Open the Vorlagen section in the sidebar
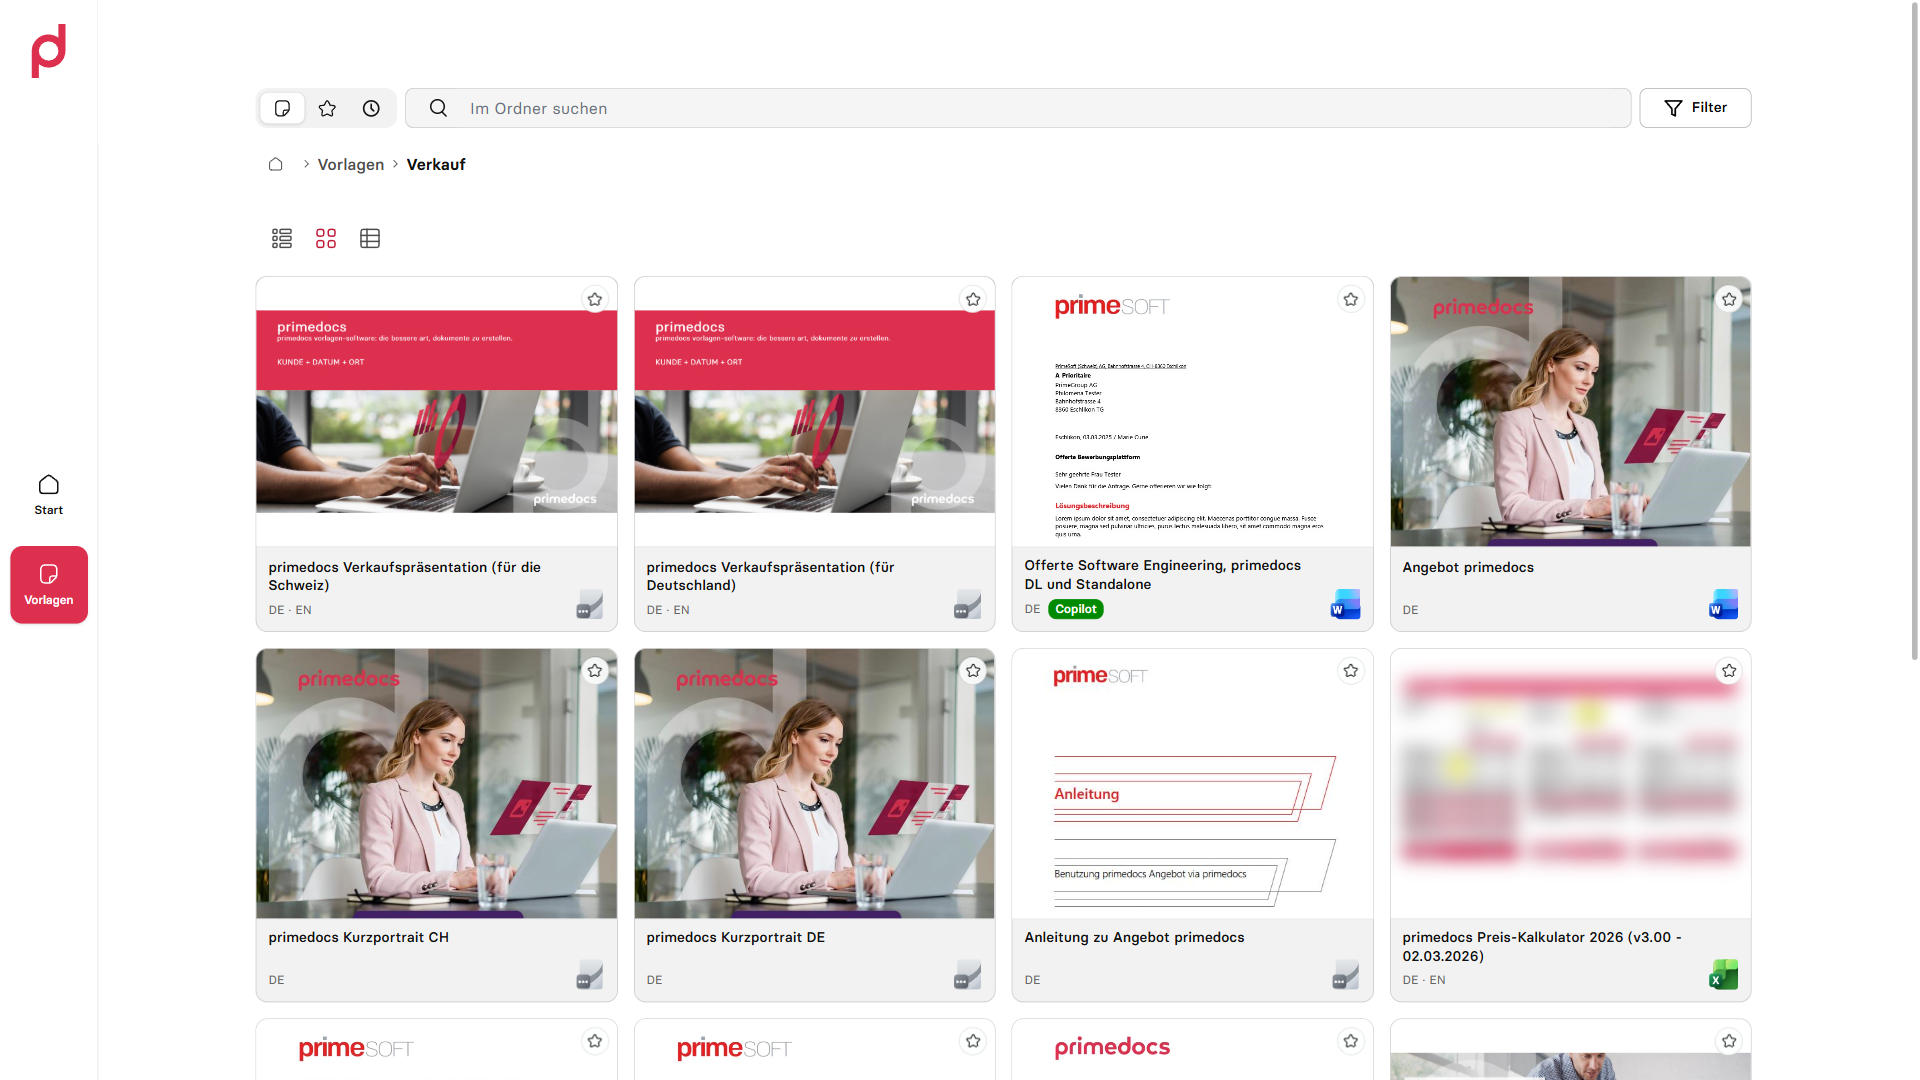The width and height of the screenshot is (1920, 1080). coord(49,585)
